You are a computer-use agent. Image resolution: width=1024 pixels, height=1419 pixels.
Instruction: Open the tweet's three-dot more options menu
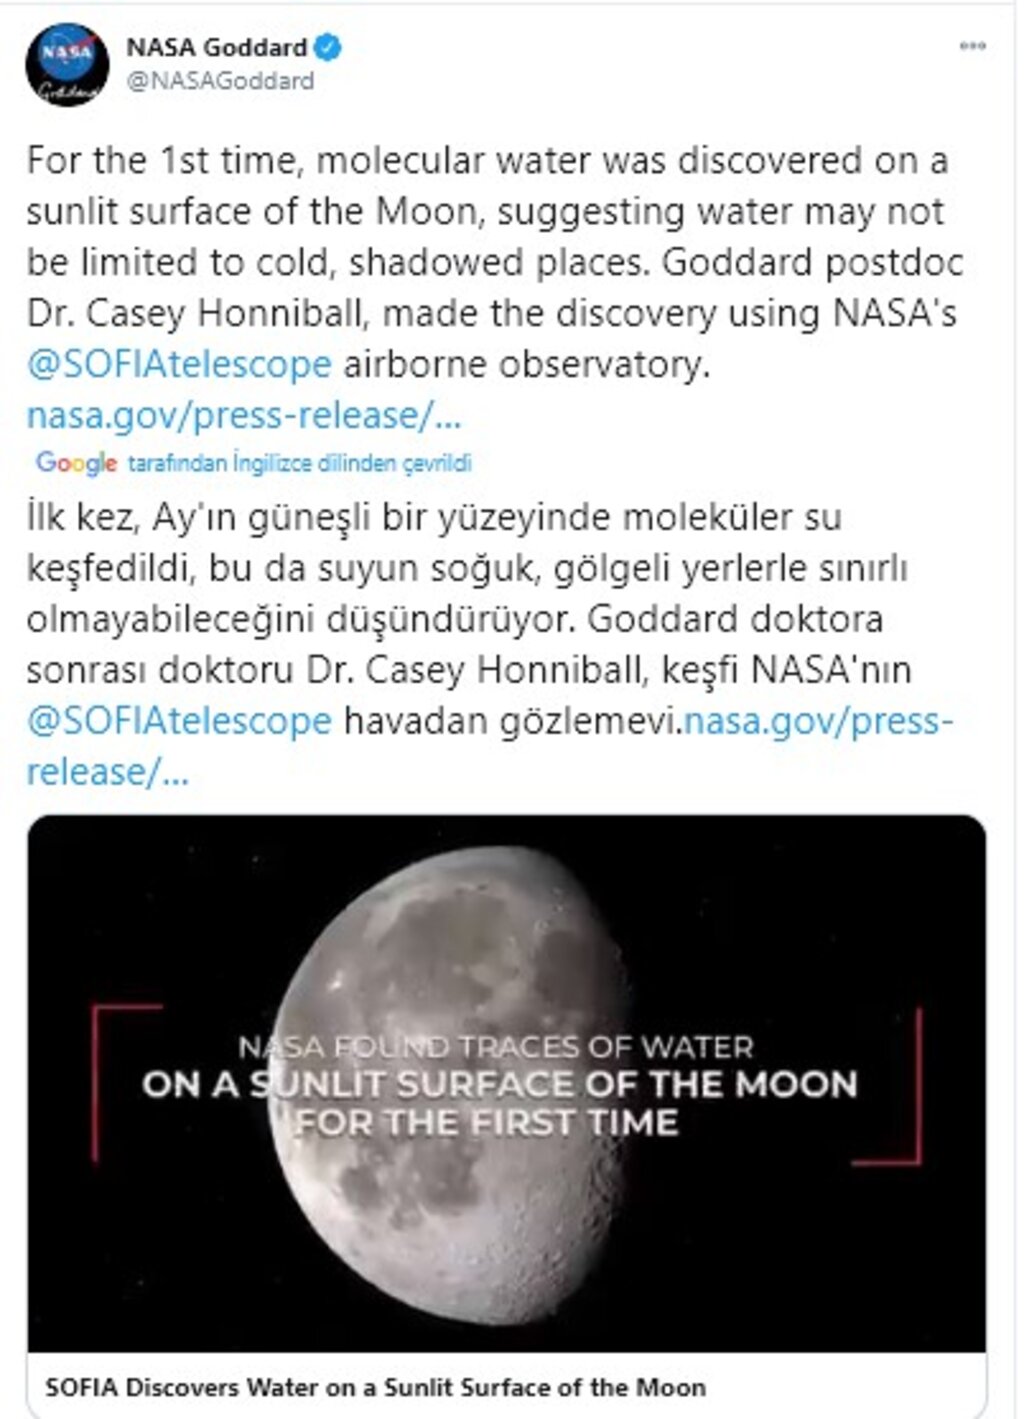(x=972, y=47)
